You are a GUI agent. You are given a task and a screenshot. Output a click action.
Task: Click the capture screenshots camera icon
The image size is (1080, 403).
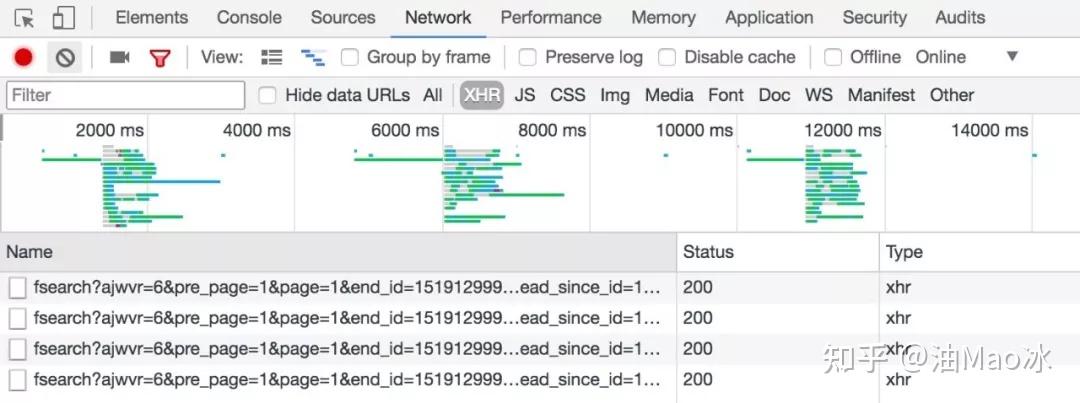[120, 58]
